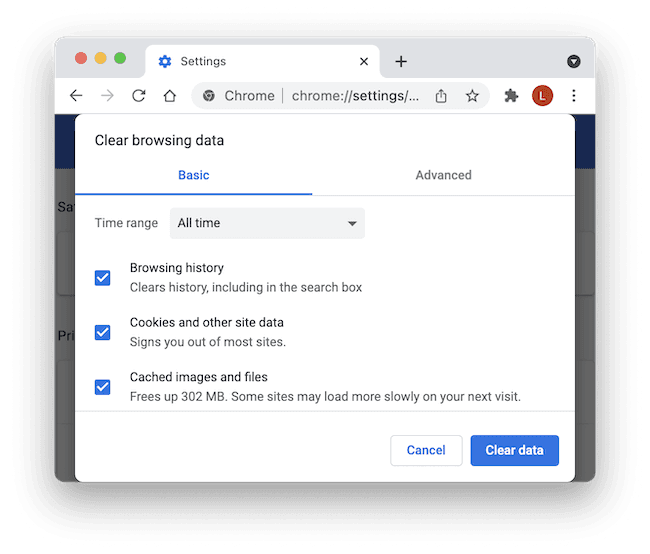The width and height of the screenshot is (650, 554).
Task: Click 'Clears history, including in the search box'
Action: tap(246, 287)
